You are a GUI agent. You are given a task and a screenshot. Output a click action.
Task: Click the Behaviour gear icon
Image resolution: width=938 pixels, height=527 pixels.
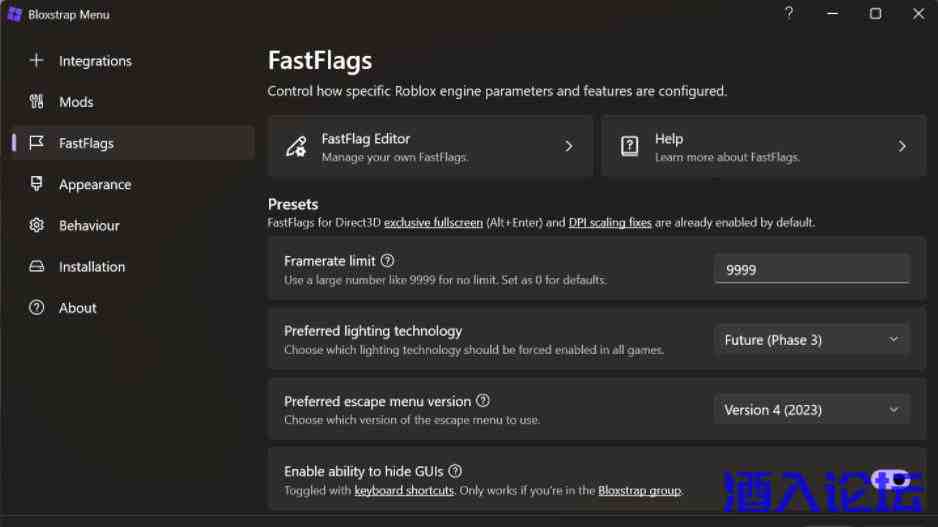pyautogui.click(x=37, y=226)
